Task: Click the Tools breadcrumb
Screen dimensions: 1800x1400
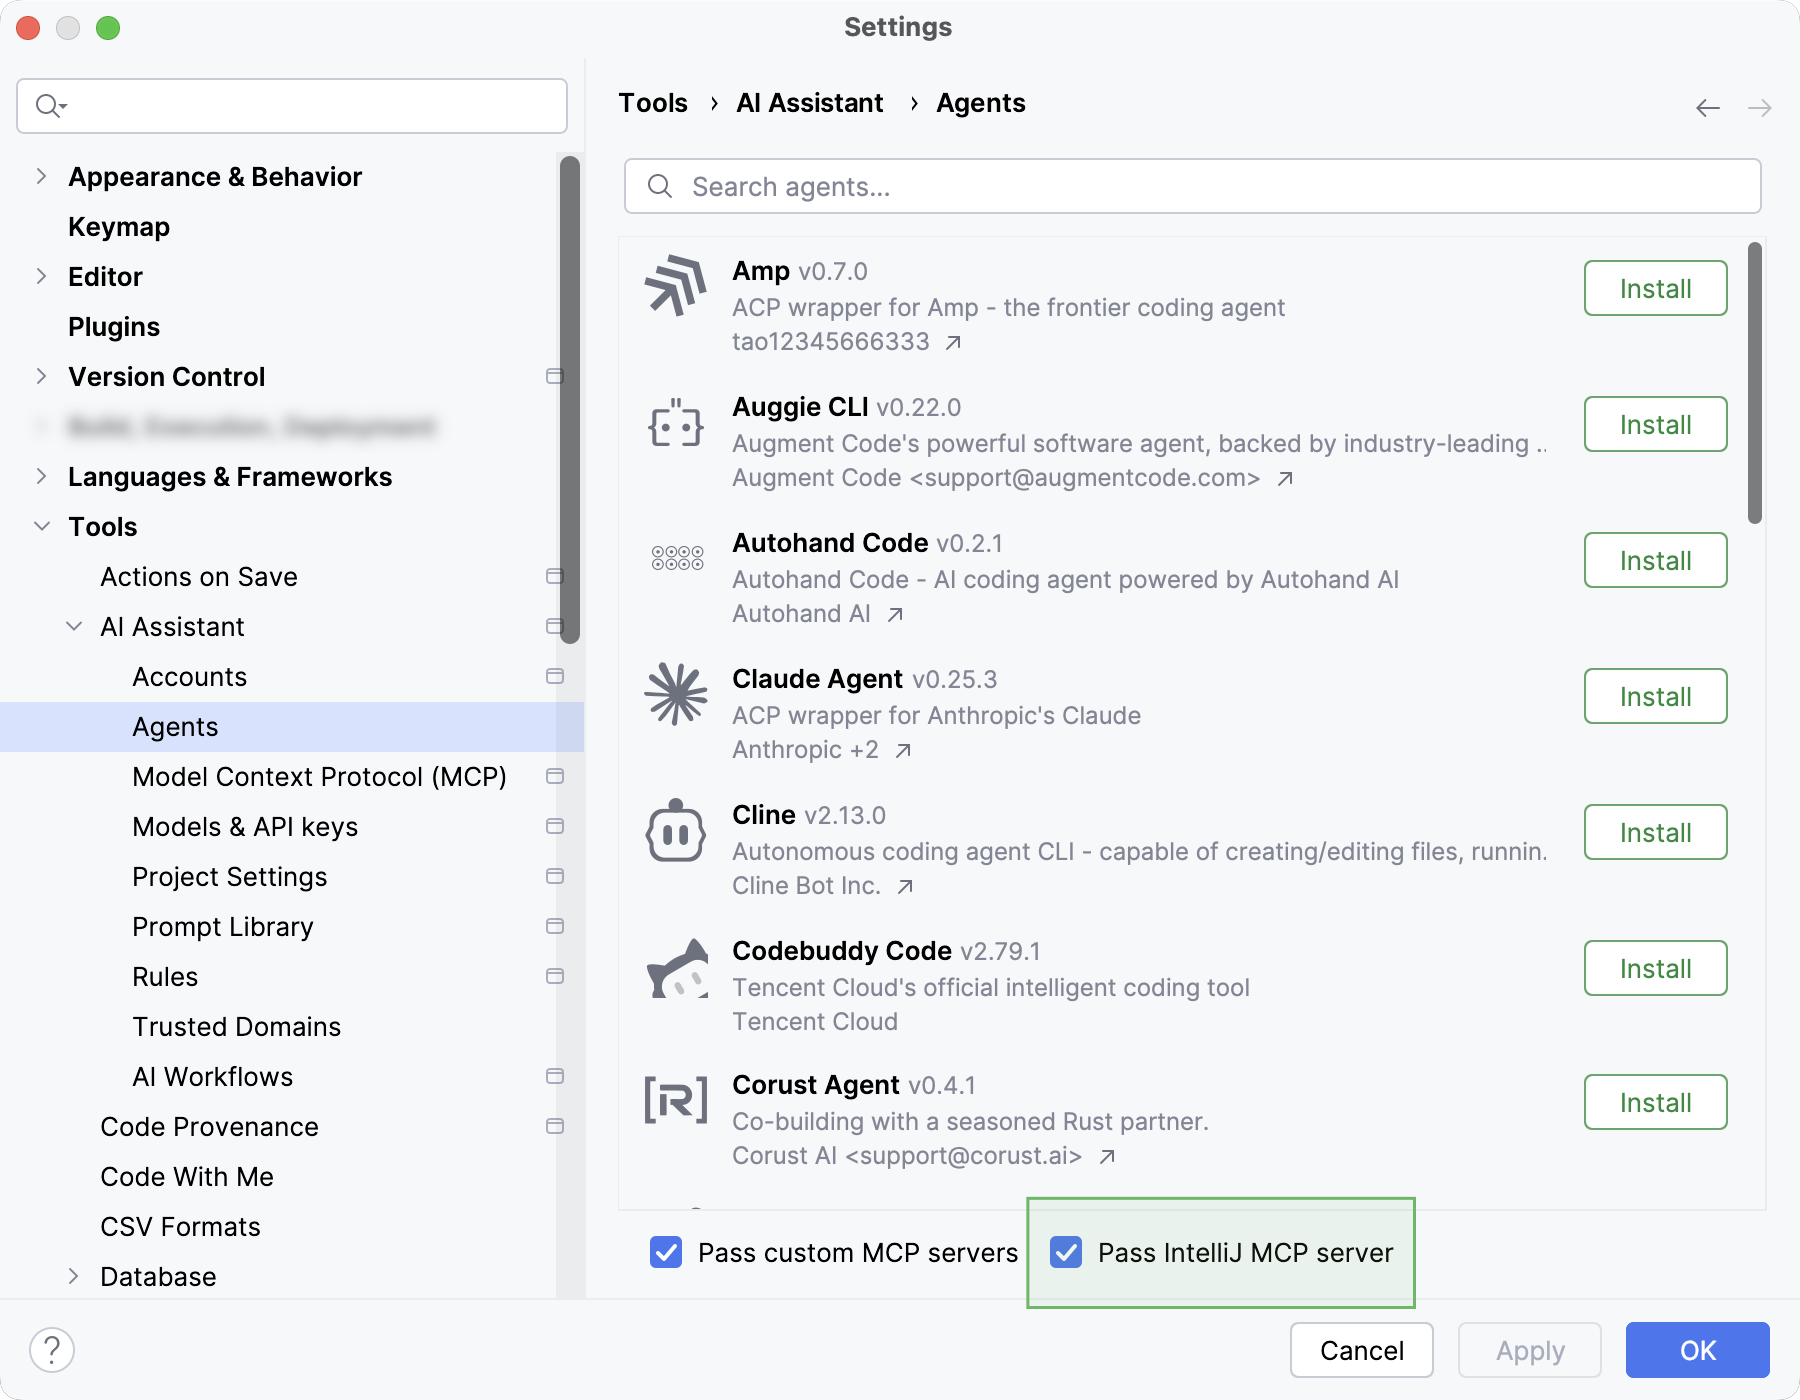Action: pyautogui.click(x=653, y=103)
